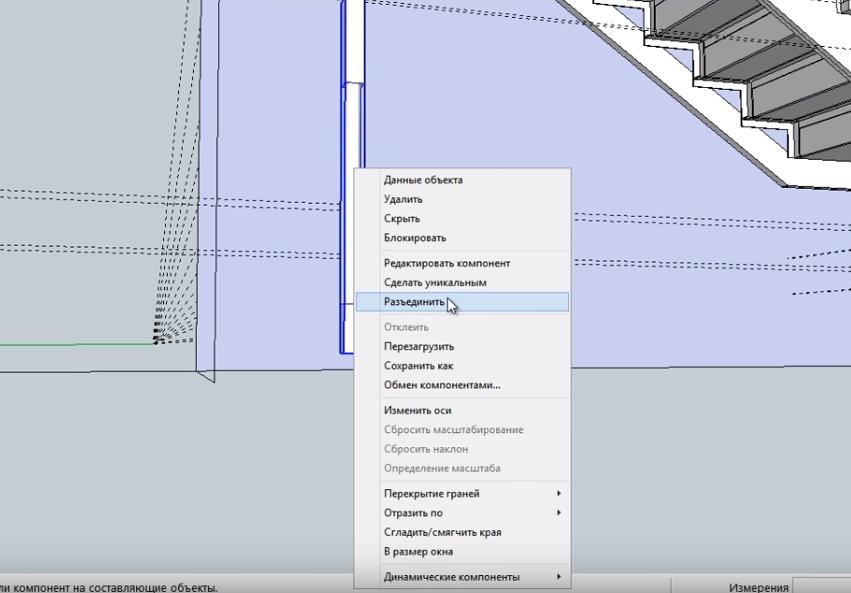This screenshot has width=851, height=593.
Task: Choose "Скрыть" to hide the component
Action: pos(402,219)
